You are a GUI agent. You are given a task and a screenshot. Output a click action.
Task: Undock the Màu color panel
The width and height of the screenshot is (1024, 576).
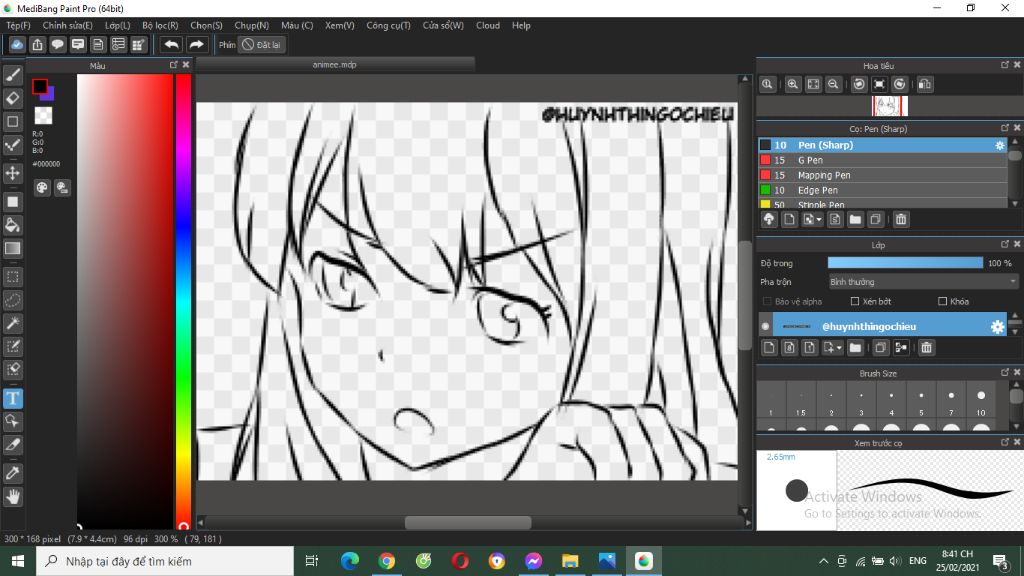click(174, 65)
